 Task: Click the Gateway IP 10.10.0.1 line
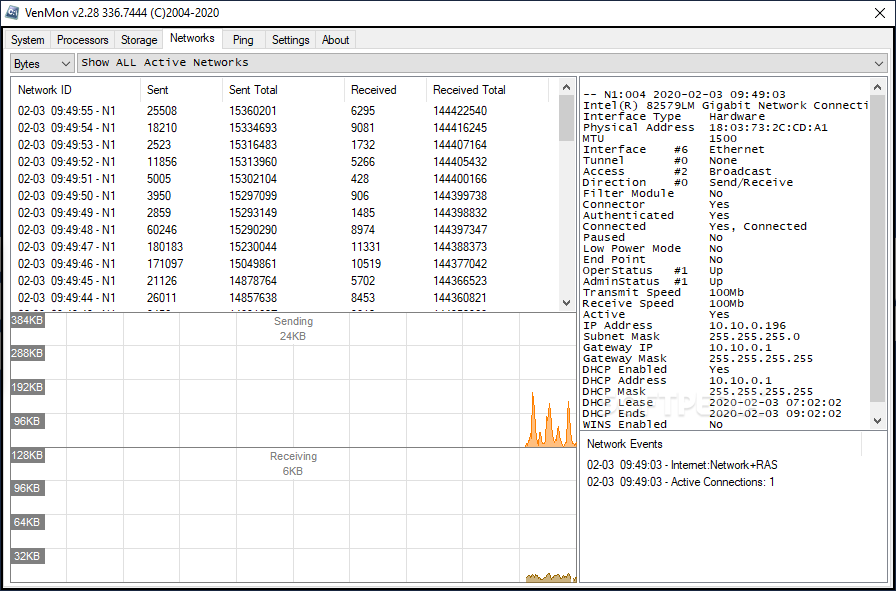(677, 348)
